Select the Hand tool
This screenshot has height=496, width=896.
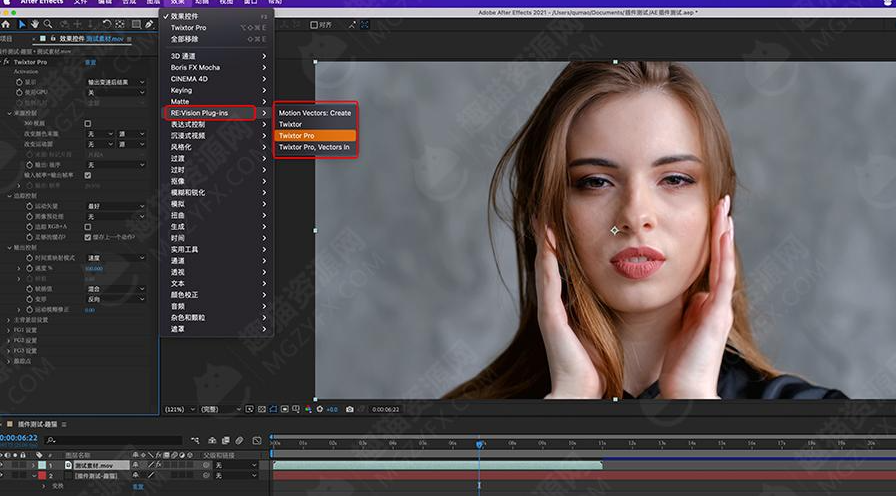[35, 25]
